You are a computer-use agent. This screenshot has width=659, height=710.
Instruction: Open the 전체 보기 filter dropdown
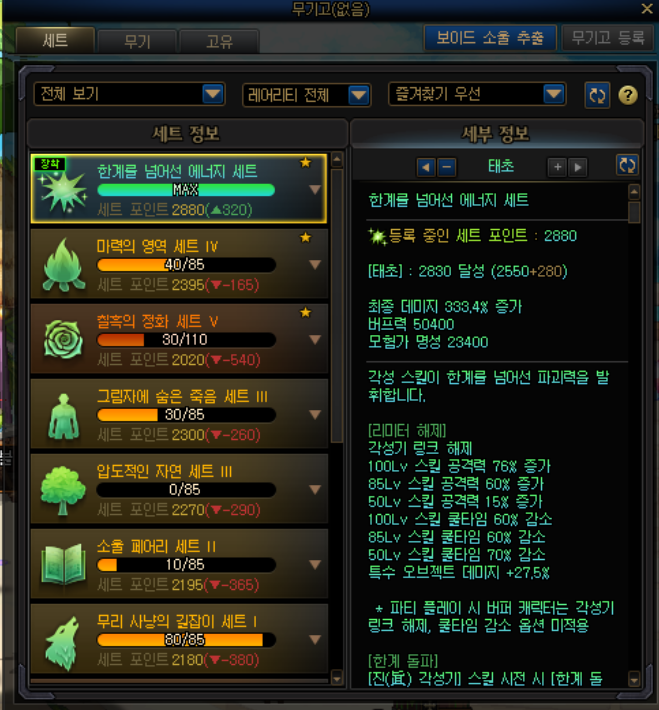pyautogui.click(x=129, y=94)
